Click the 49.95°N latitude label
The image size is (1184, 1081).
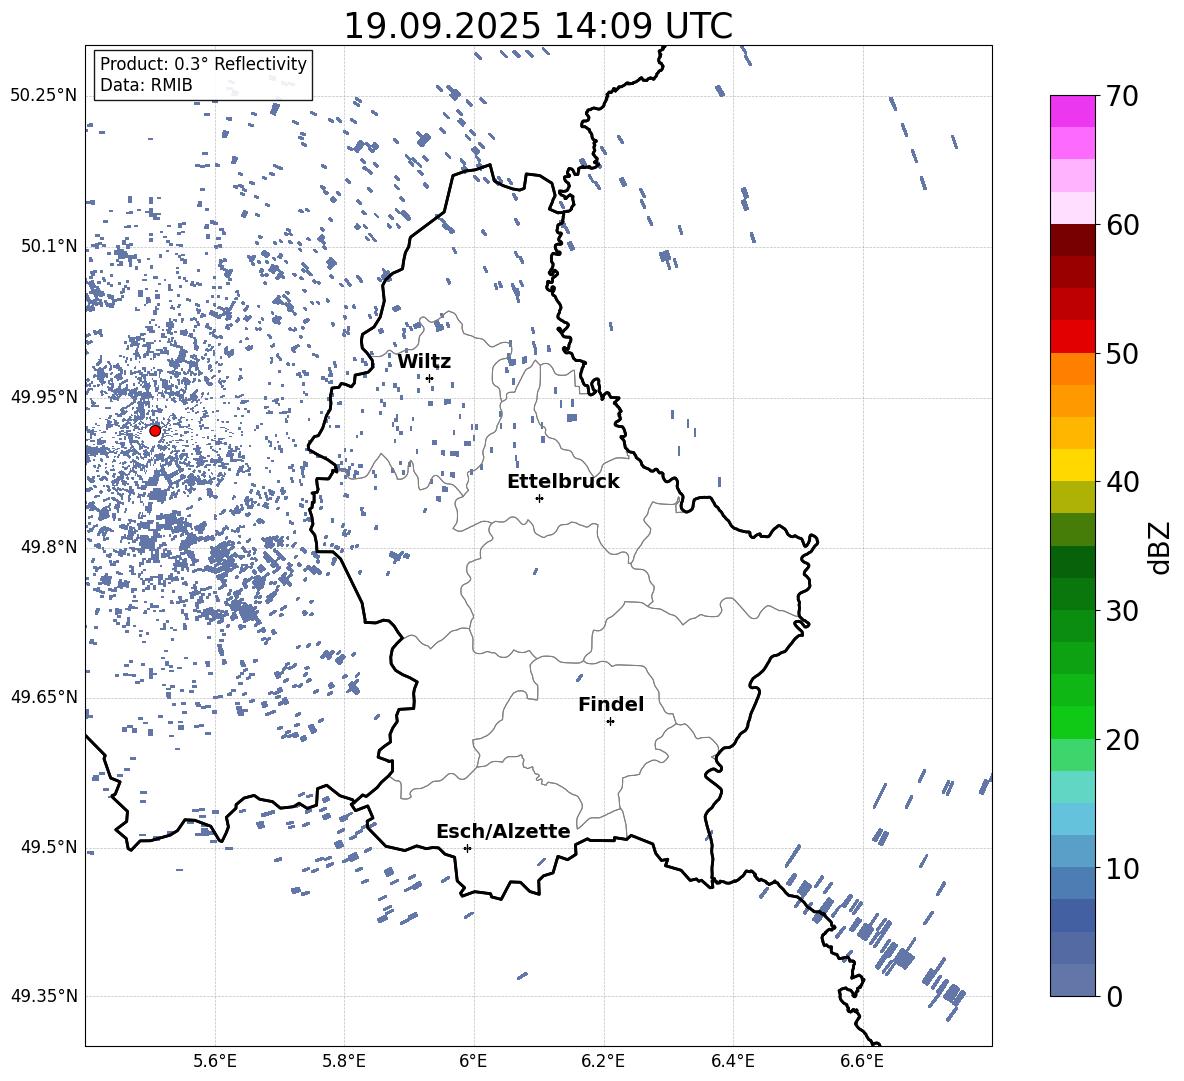pos(44,396)
